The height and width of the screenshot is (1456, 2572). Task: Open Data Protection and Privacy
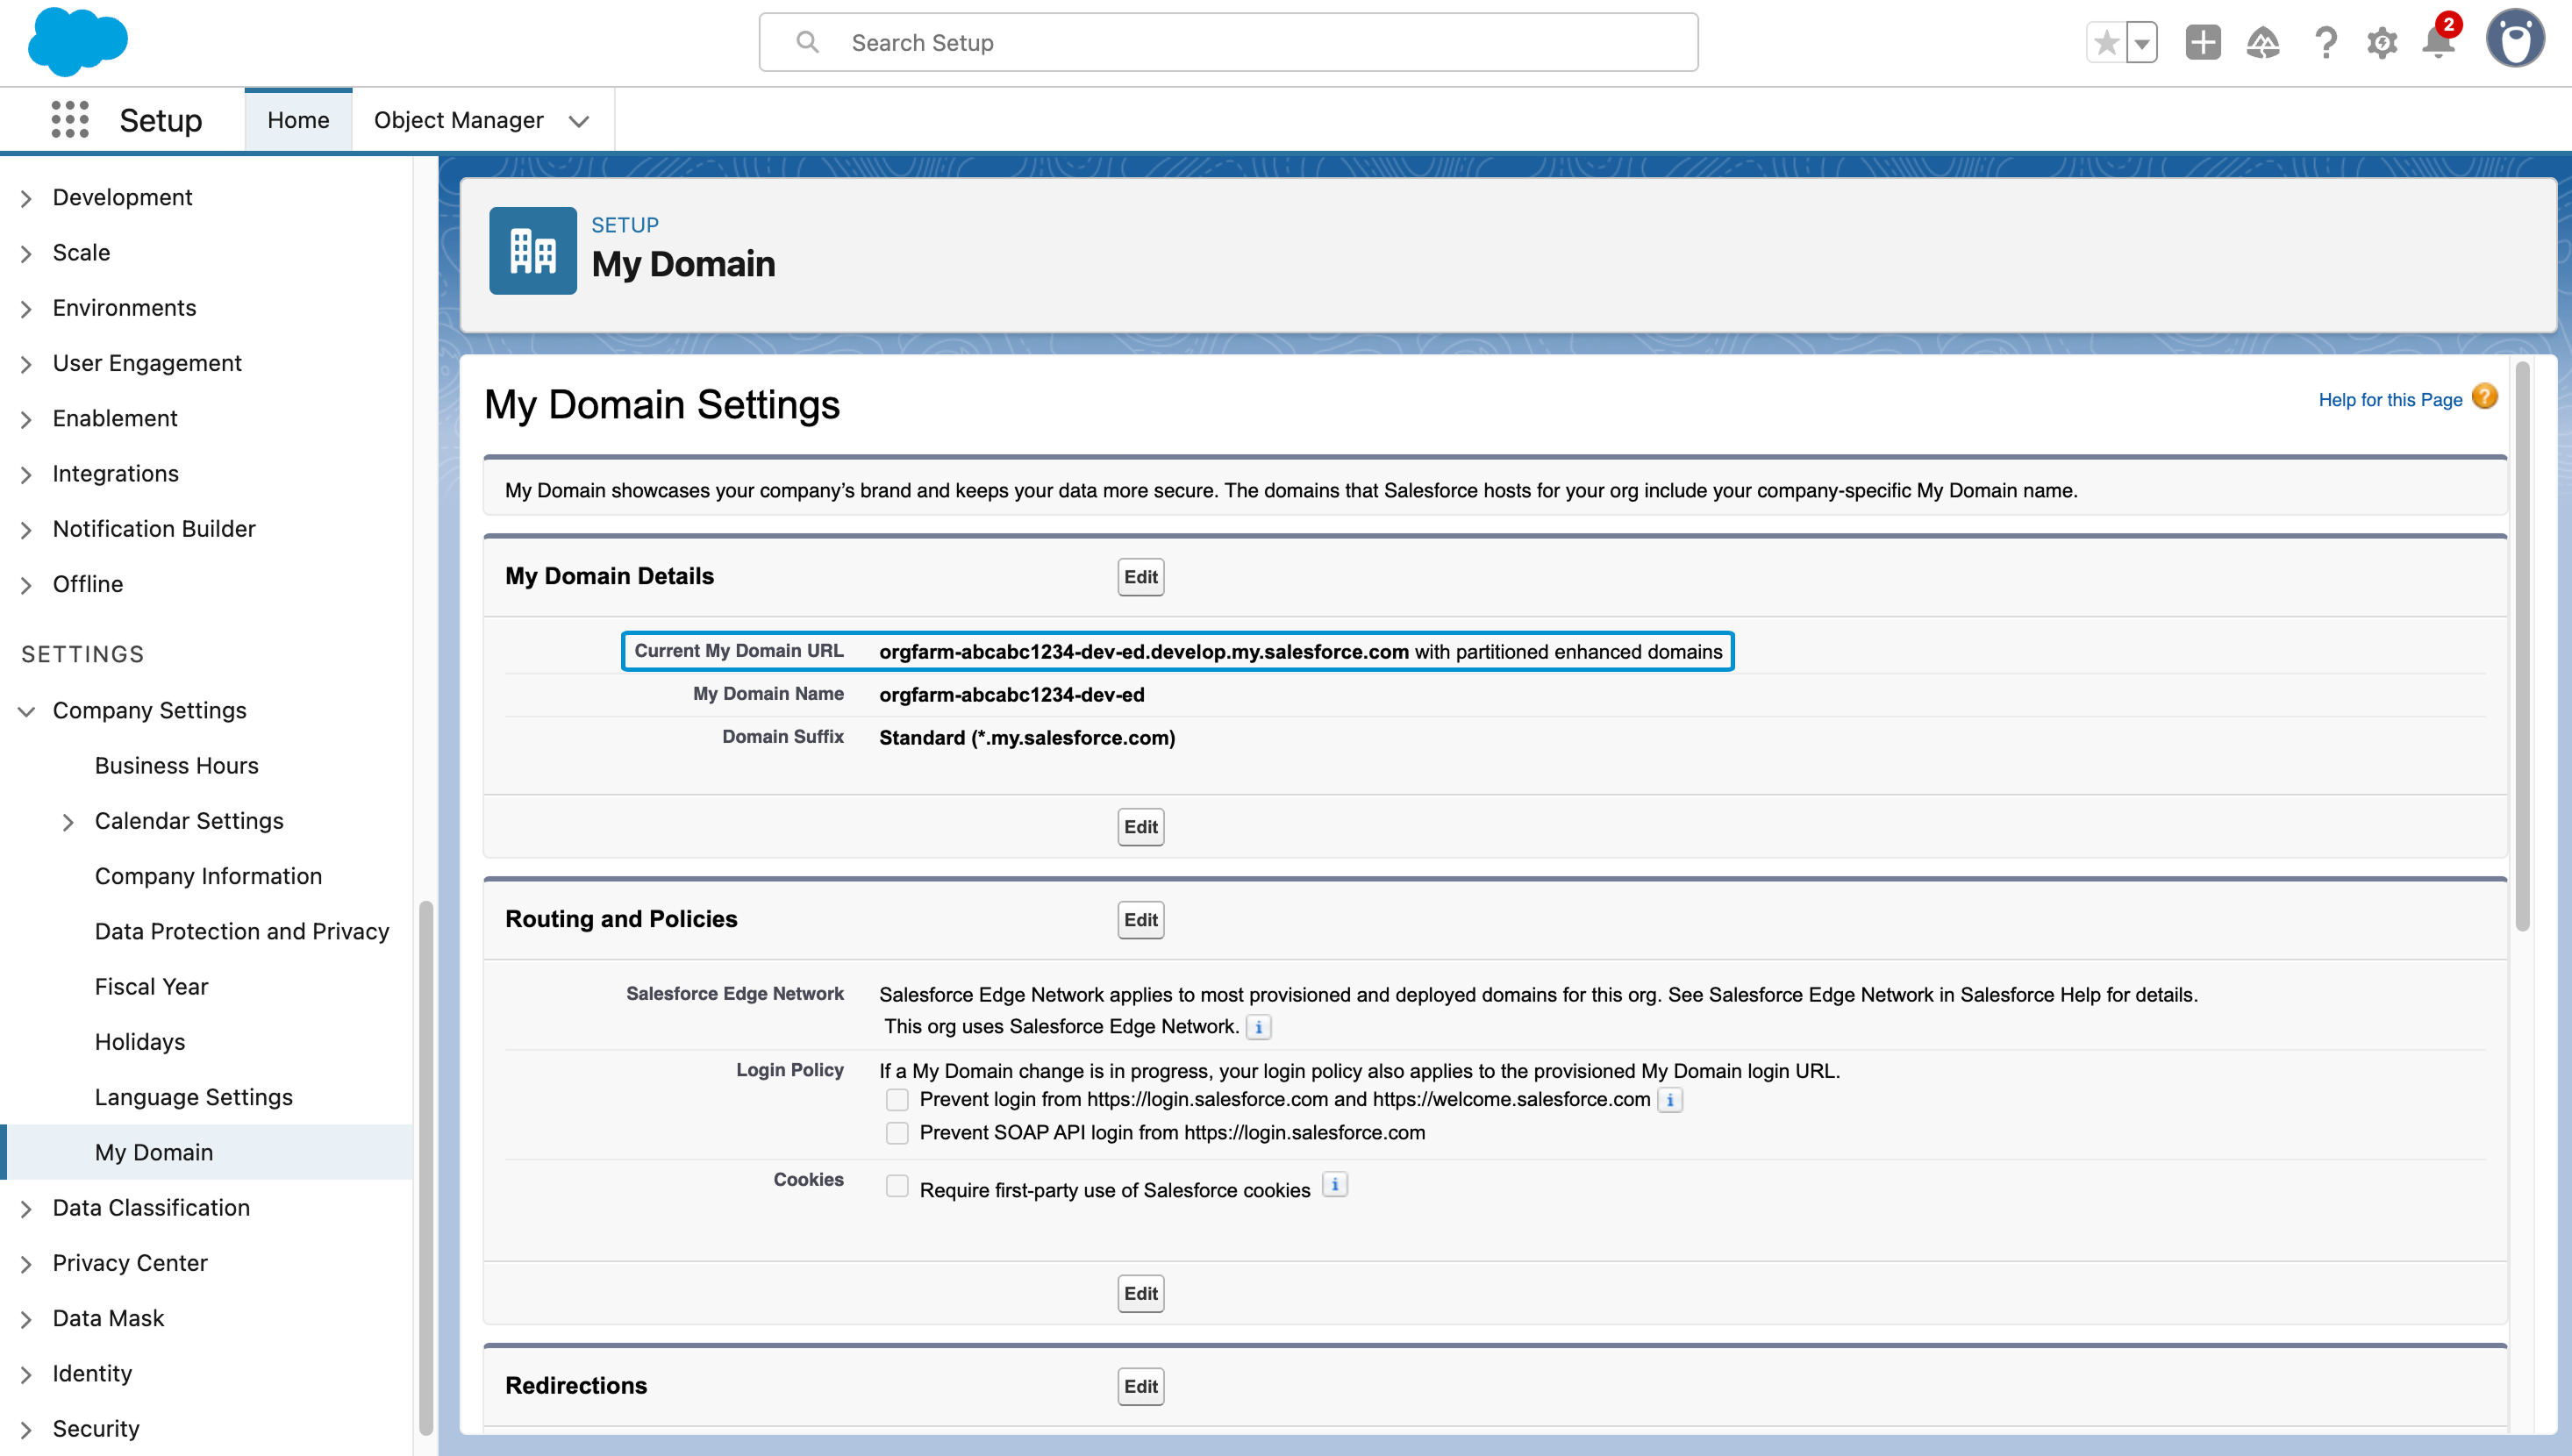tap(242, 931)
